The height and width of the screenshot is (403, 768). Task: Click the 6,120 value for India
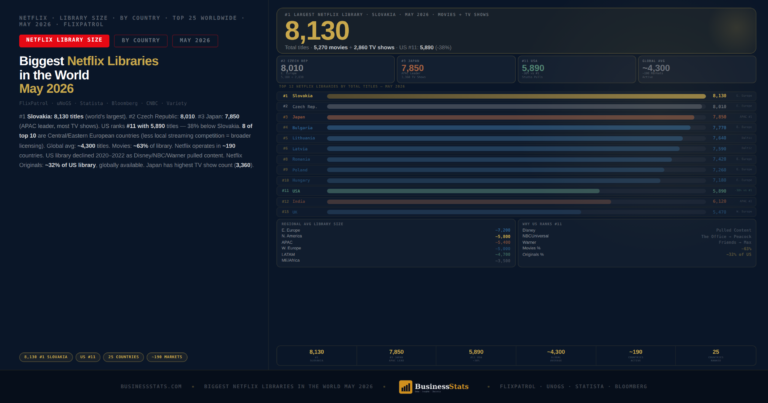point(719,202)
